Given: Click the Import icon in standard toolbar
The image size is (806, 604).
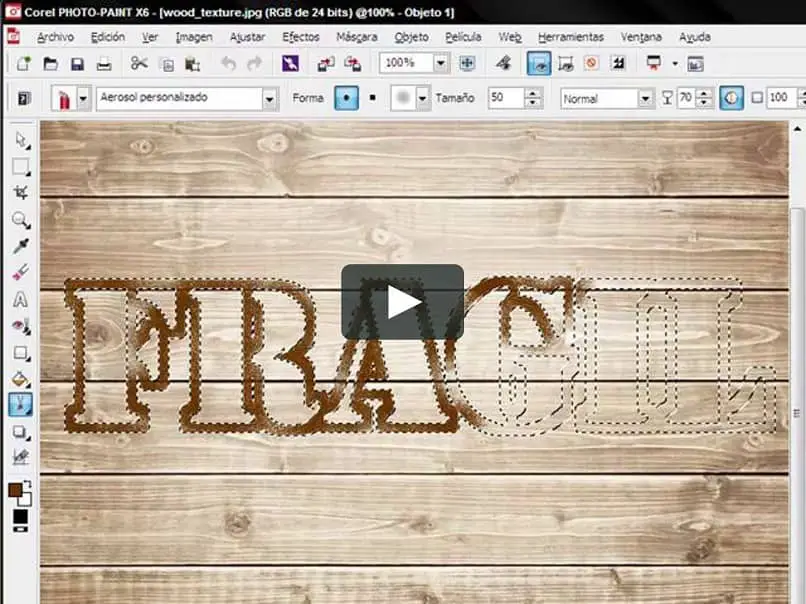Looking at the screenshot, I should 325,64.
